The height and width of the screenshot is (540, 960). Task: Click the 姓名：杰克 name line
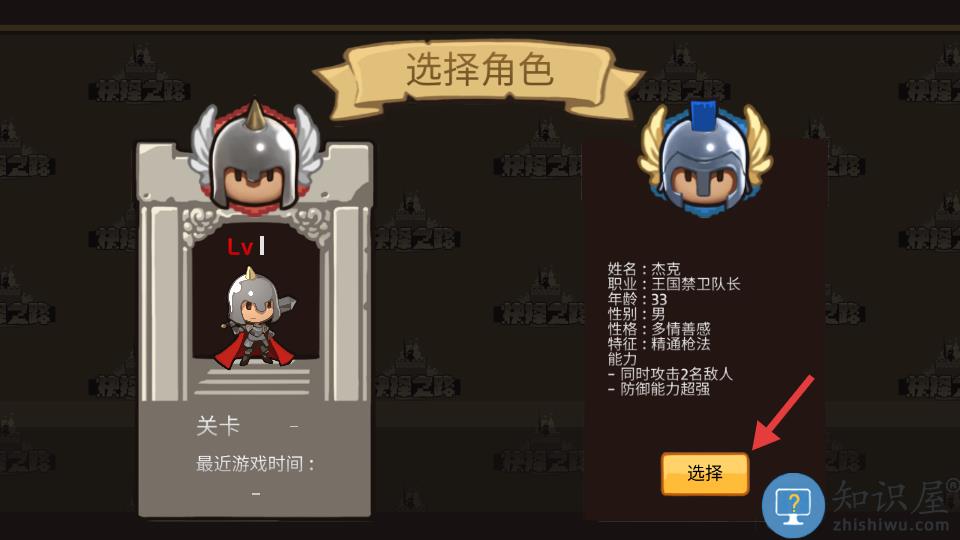click(643, 269)
